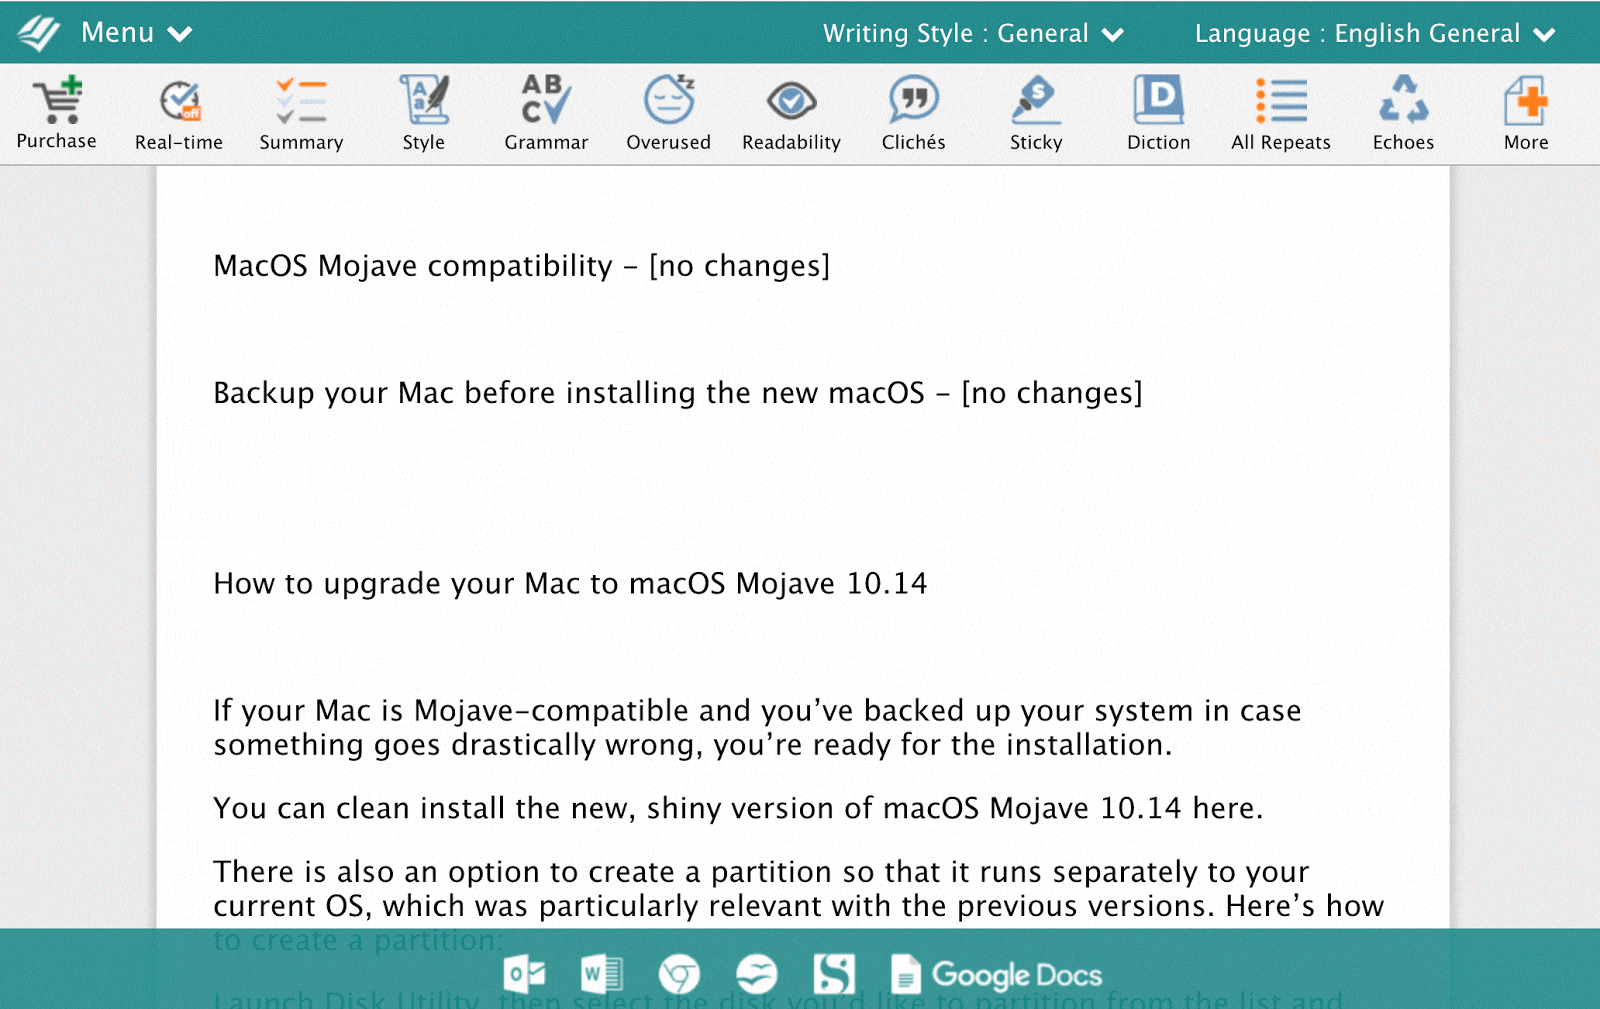Open the Style check tool
1600x1009 pixels.
pyautogui.click(x=424, y=113)
